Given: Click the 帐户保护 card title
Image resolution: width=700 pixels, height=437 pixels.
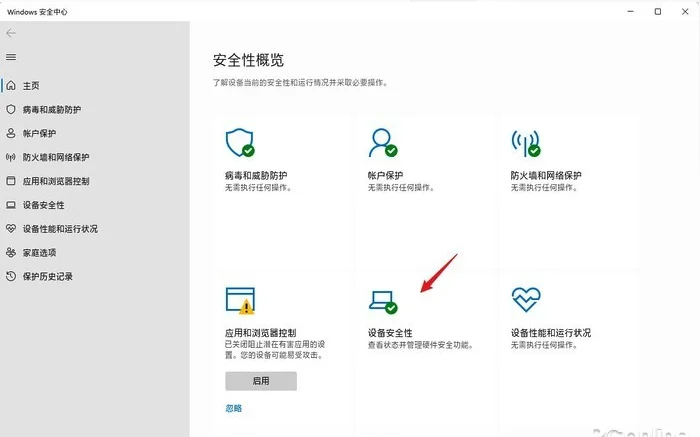Looking at the screenshot, I should (x=385, y=175).
